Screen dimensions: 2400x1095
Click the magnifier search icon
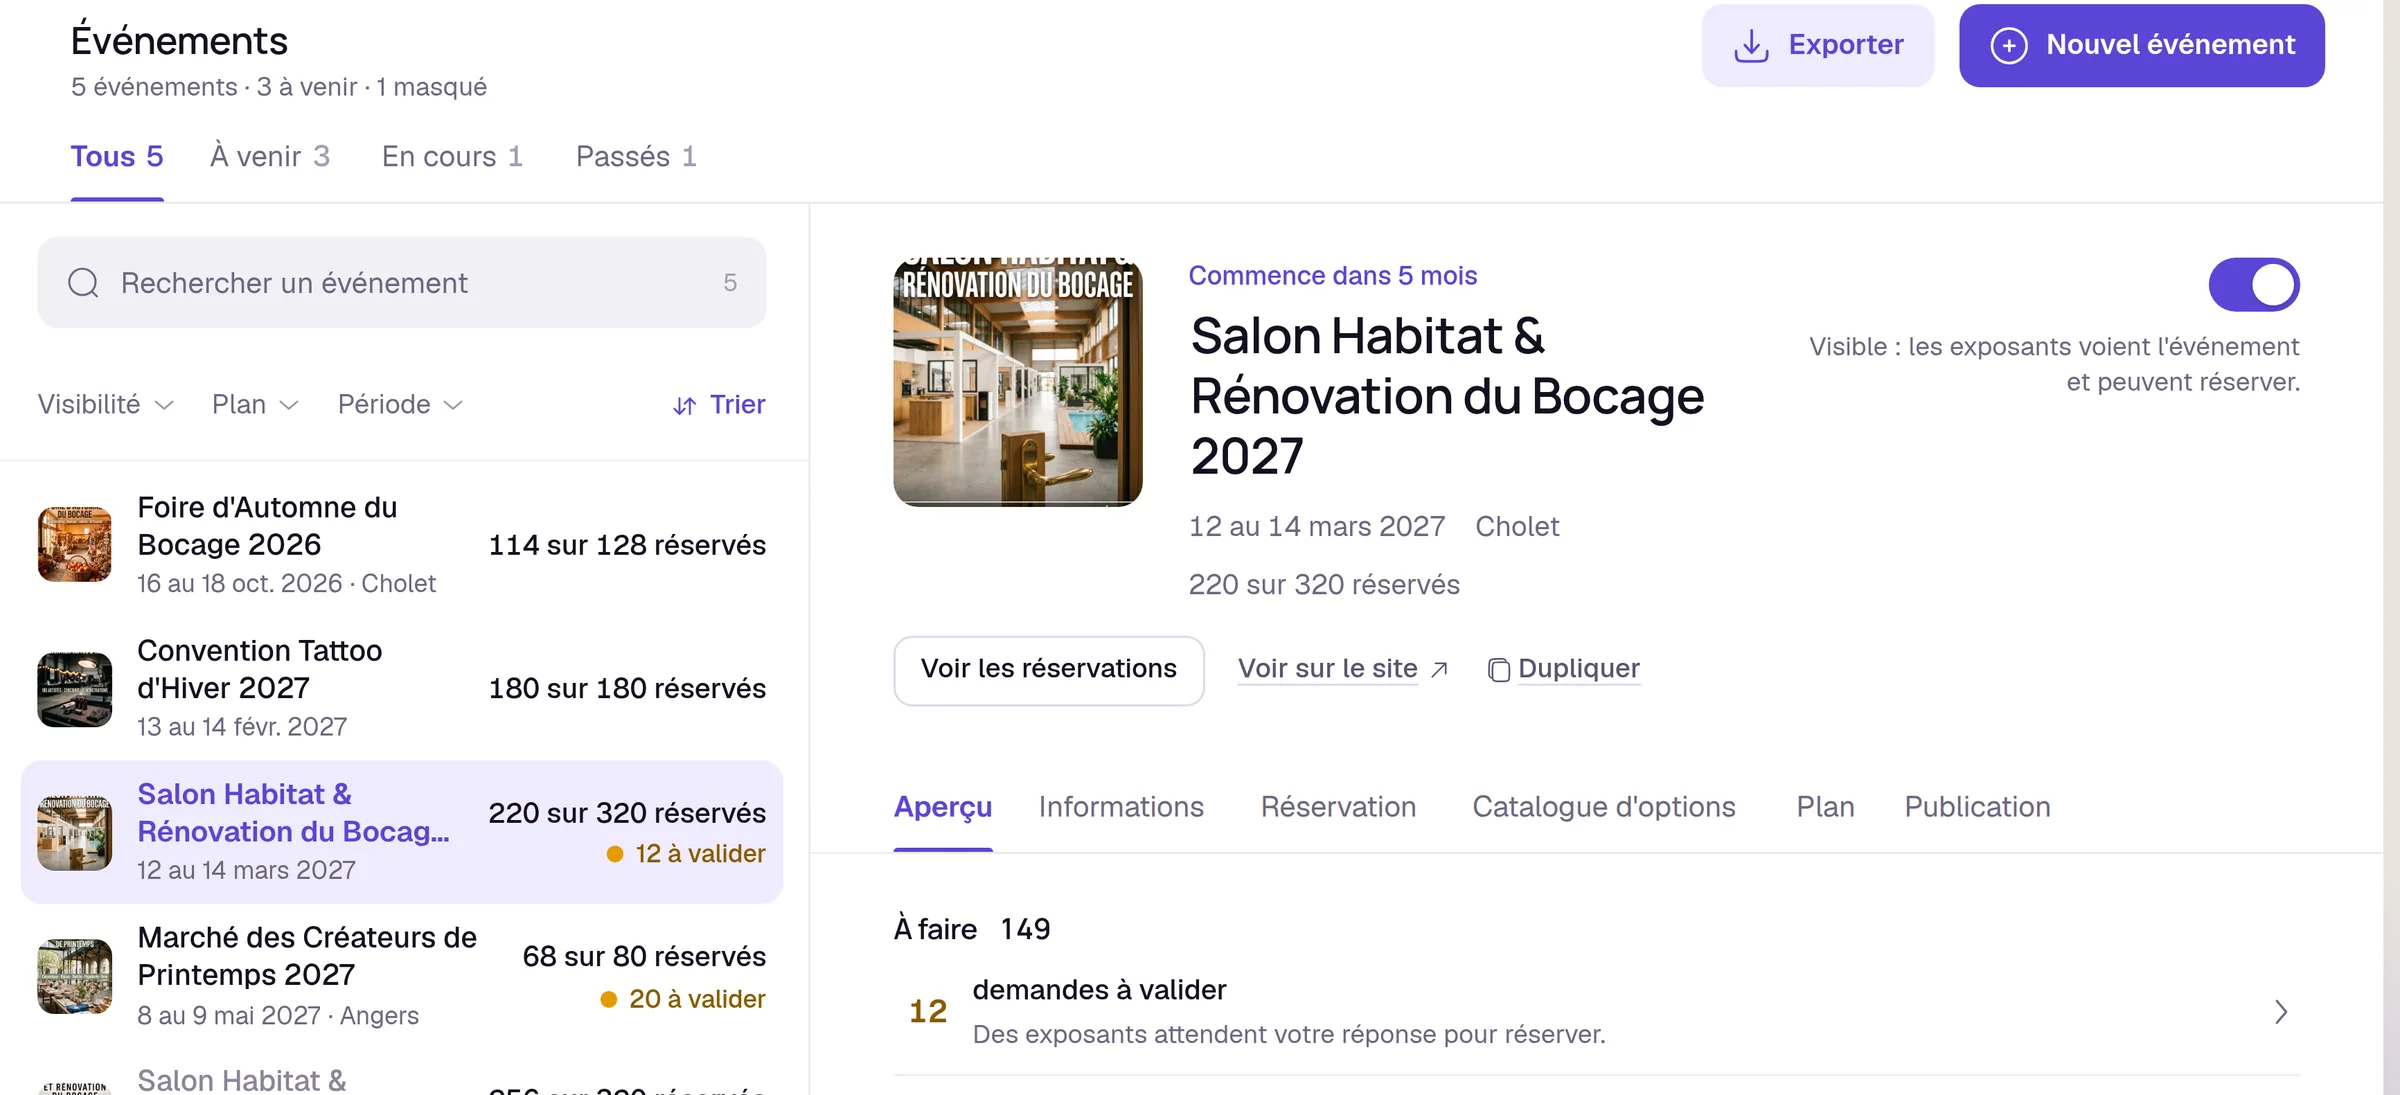[x=83, y=283]
